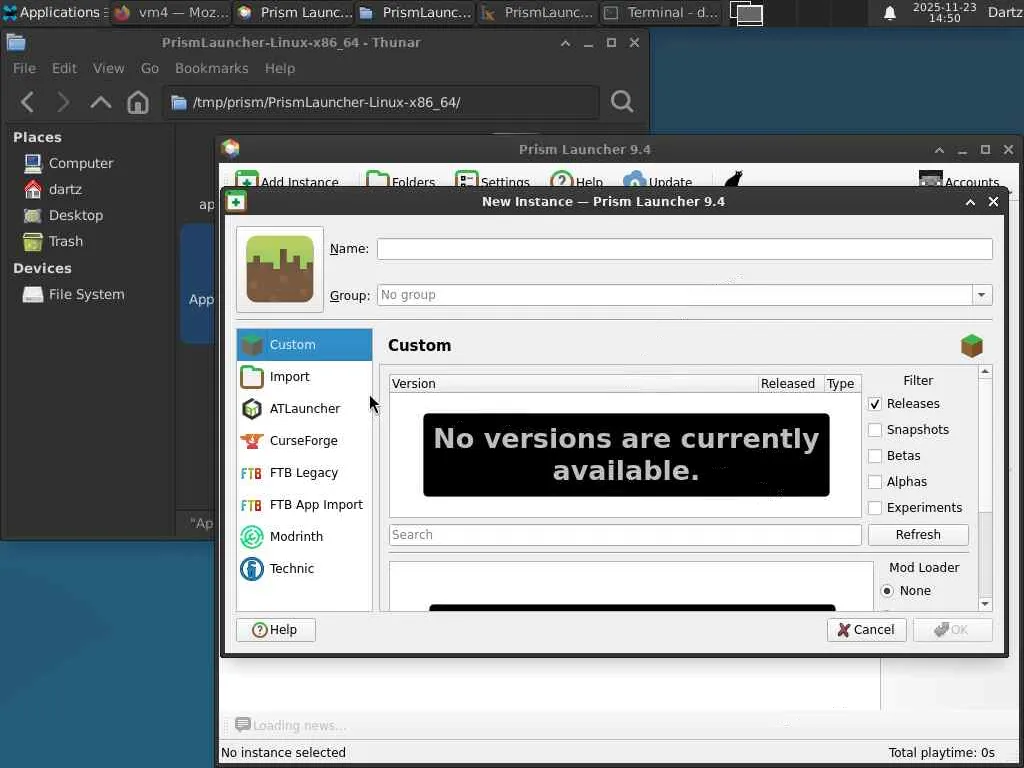Select FTB App Import source
Image resolution: width=1024 pixels, height=768 pixels.
click(304, 505)
